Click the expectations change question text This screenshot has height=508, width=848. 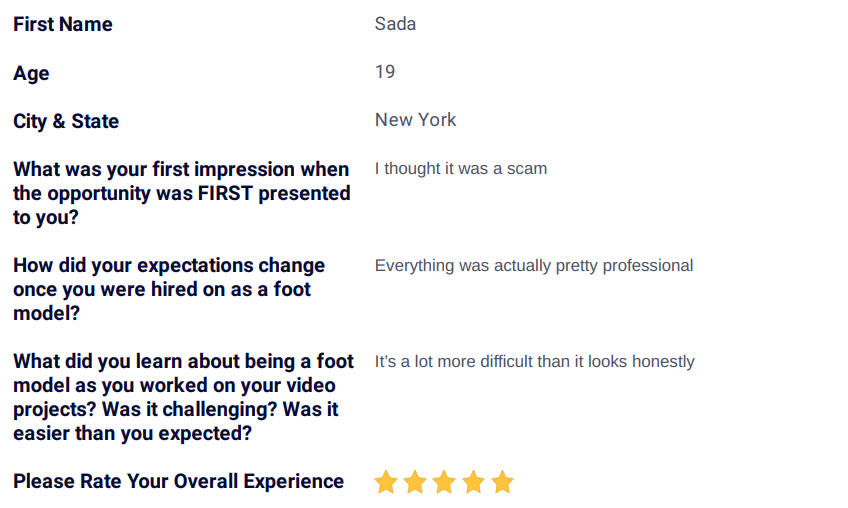point(169,289)
